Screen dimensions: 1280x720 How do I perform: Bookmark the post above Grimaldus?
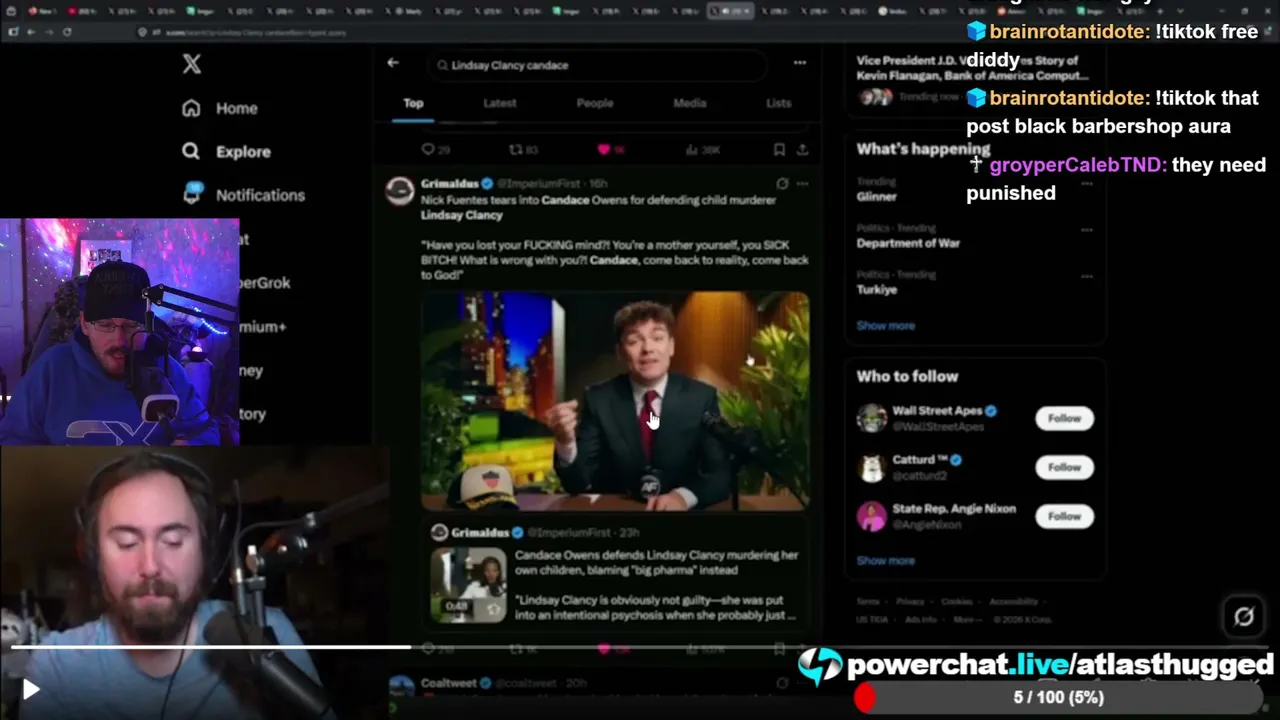[x=779, y=150]
